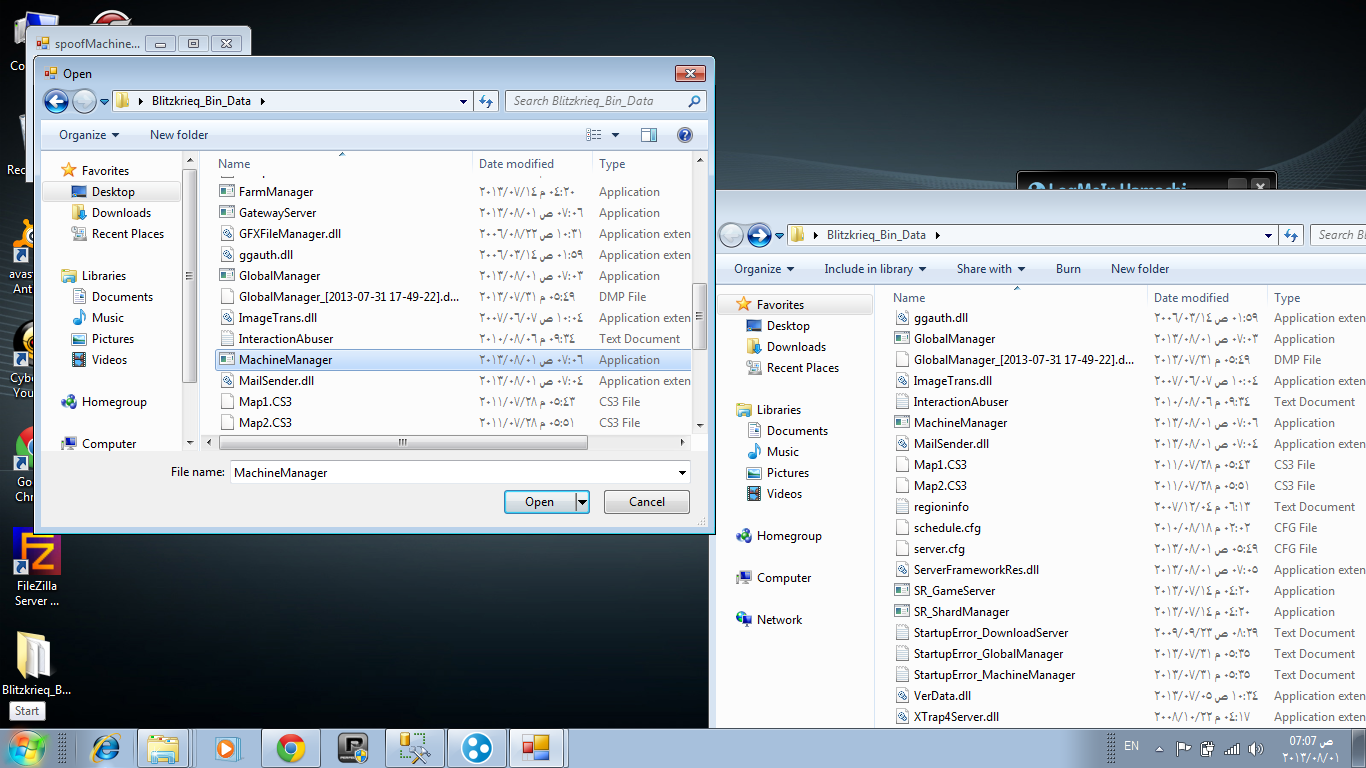Click the Desktop icon under Favorites in the Open dialog
This screenshot has height=768, width=1366.
(79, 192)
